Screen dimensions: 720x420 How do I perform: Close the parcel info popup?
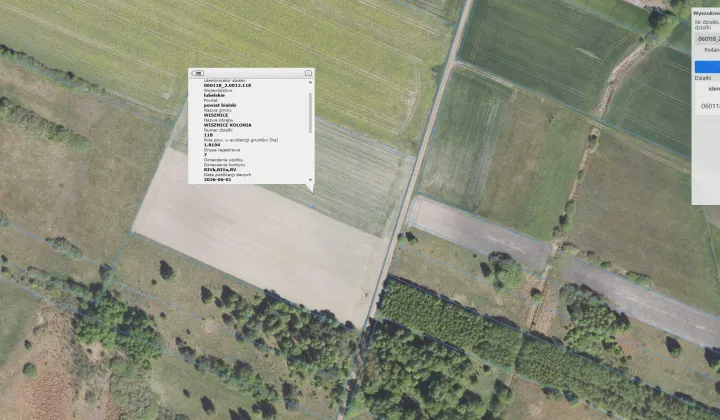(308, 73)
